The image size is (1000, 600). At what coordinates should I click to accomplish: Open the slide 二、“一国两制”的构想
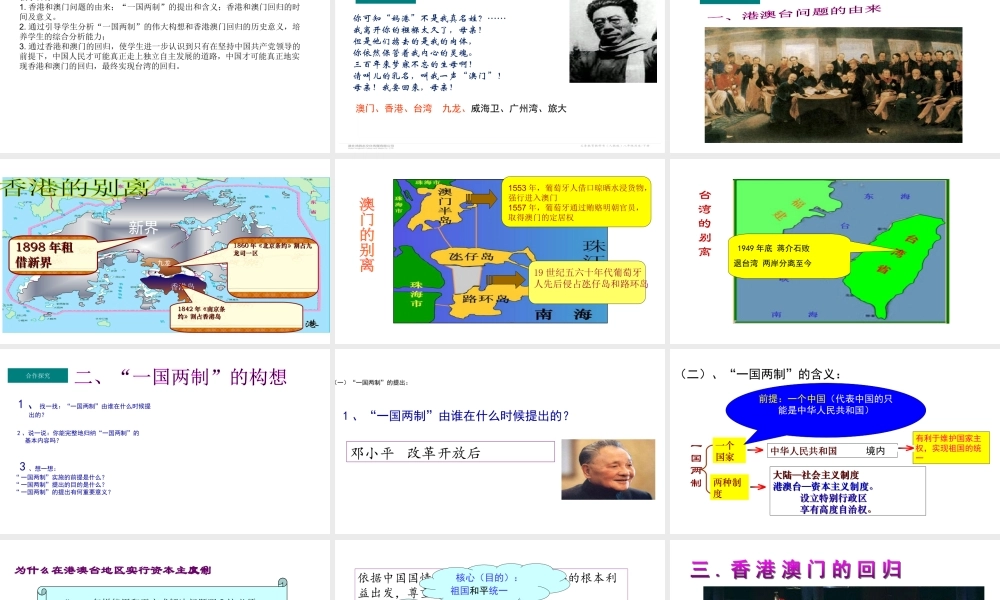tap(165, 441)
